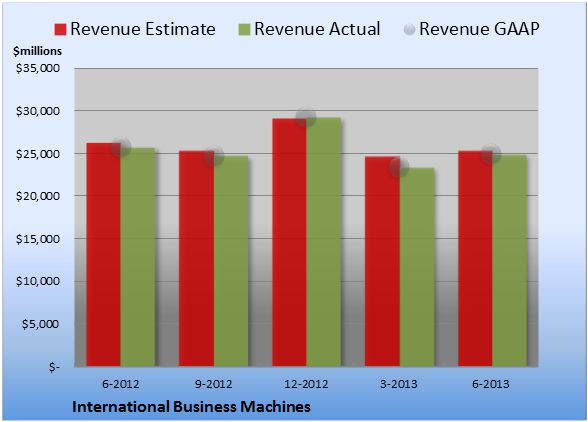
Task: Select the red estimate bar for 3-2013
Action: click(382, 261)
